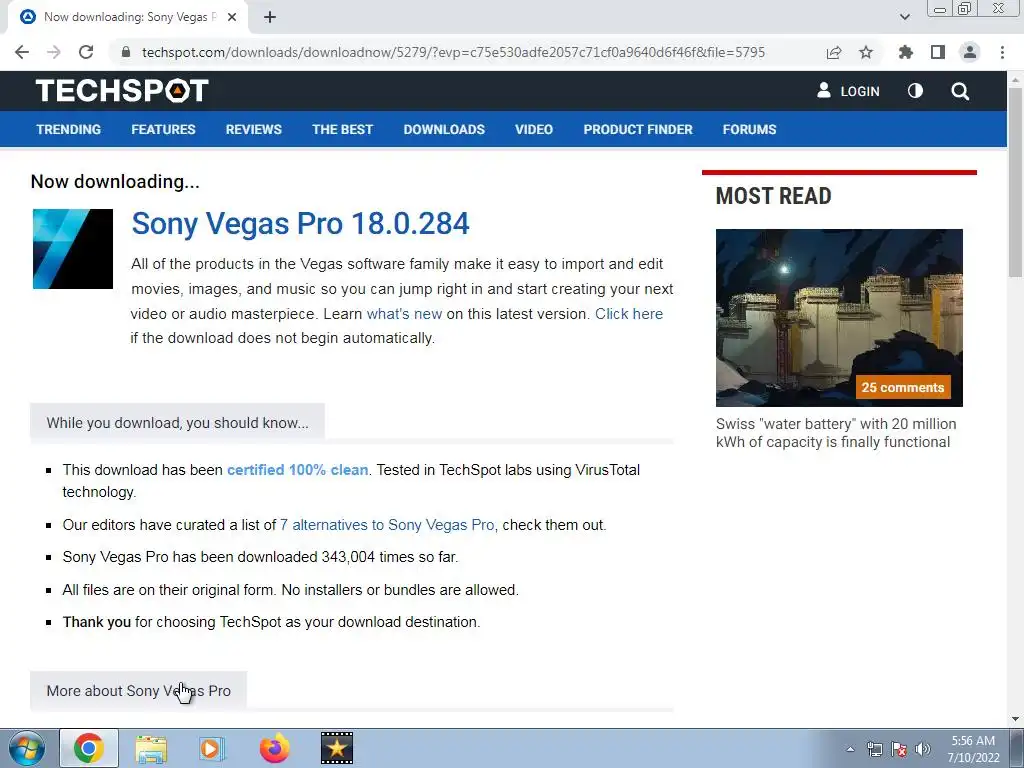Click the TechSpot logo
Image resolution: width=1024 pixels, height=768 pixels.
click(122, 91)
